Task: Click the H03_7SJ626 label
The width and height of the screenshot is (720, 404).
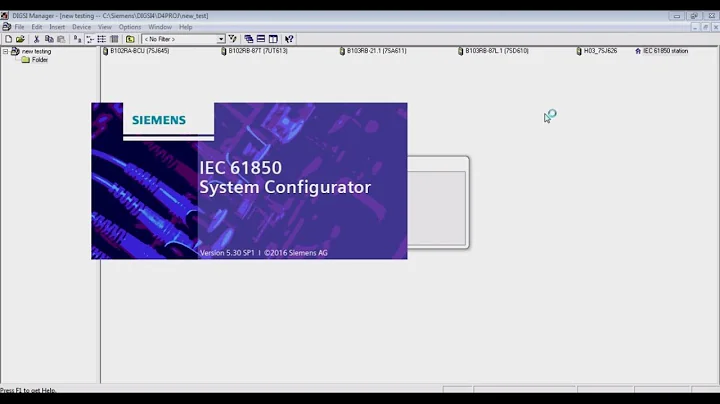Action: pos(600,51)
